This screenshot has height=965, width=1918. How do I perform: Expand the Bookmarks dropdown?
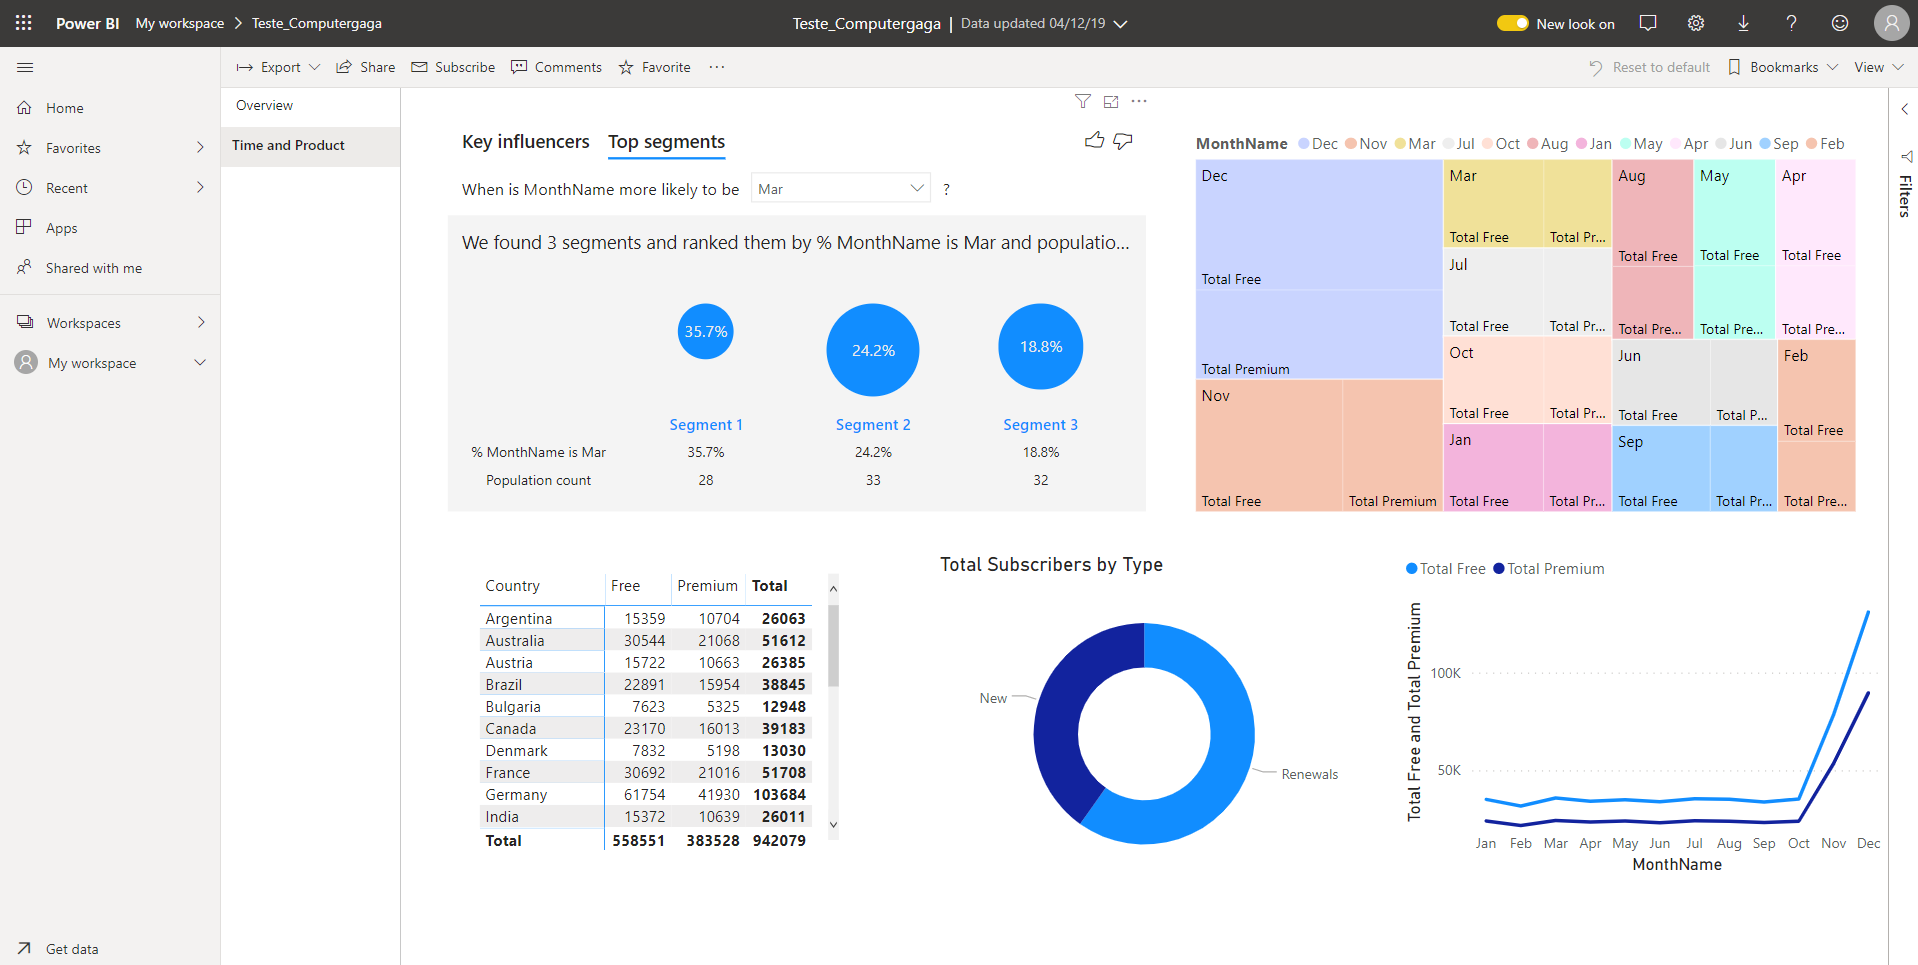1783,67
